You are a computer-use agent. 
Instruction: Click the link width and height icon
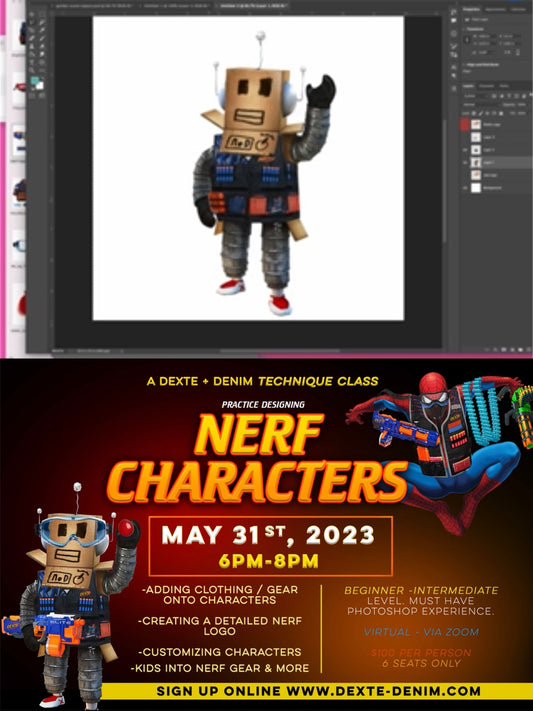point(467,40)
